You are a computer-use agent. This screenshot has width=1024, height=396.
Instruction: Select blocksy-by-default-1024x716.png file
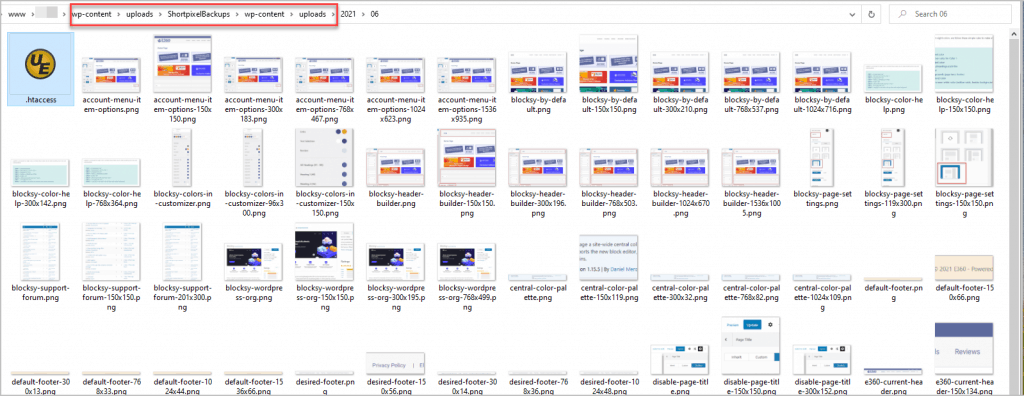[x=822, y=73]
